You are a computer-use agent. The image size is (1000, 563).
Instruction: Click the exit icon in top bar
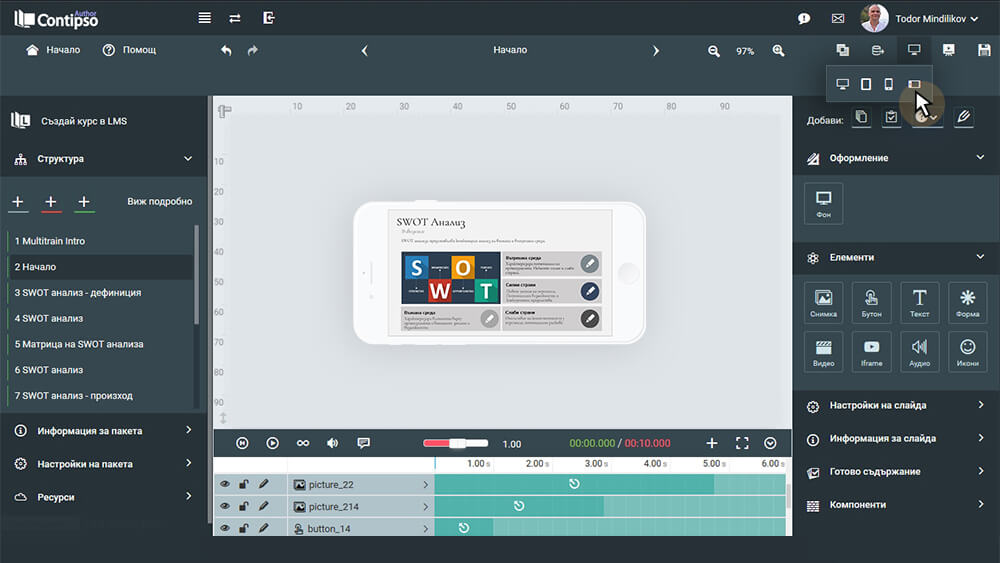tap(268, 18)
